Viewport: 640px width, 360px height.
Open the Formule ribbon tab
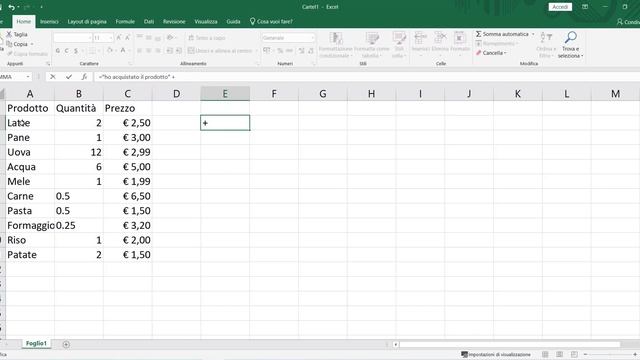coord(125,22)
